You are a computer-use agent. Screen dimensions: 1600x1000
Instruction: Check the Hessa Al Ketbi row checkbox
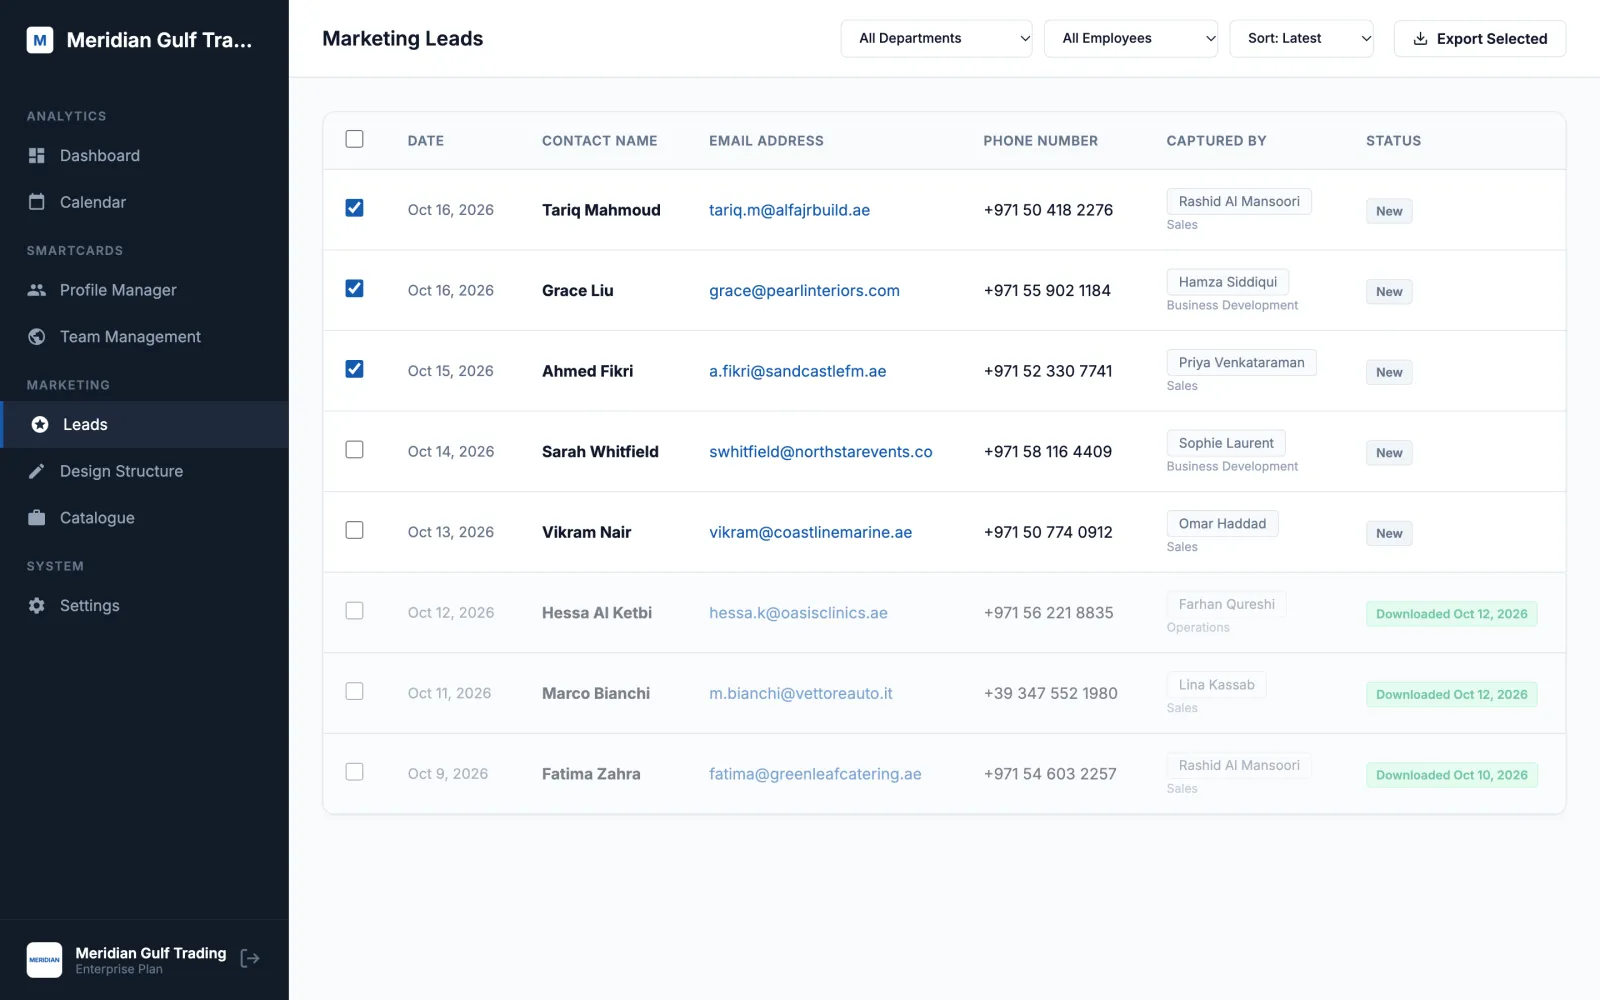click(354, 611)
